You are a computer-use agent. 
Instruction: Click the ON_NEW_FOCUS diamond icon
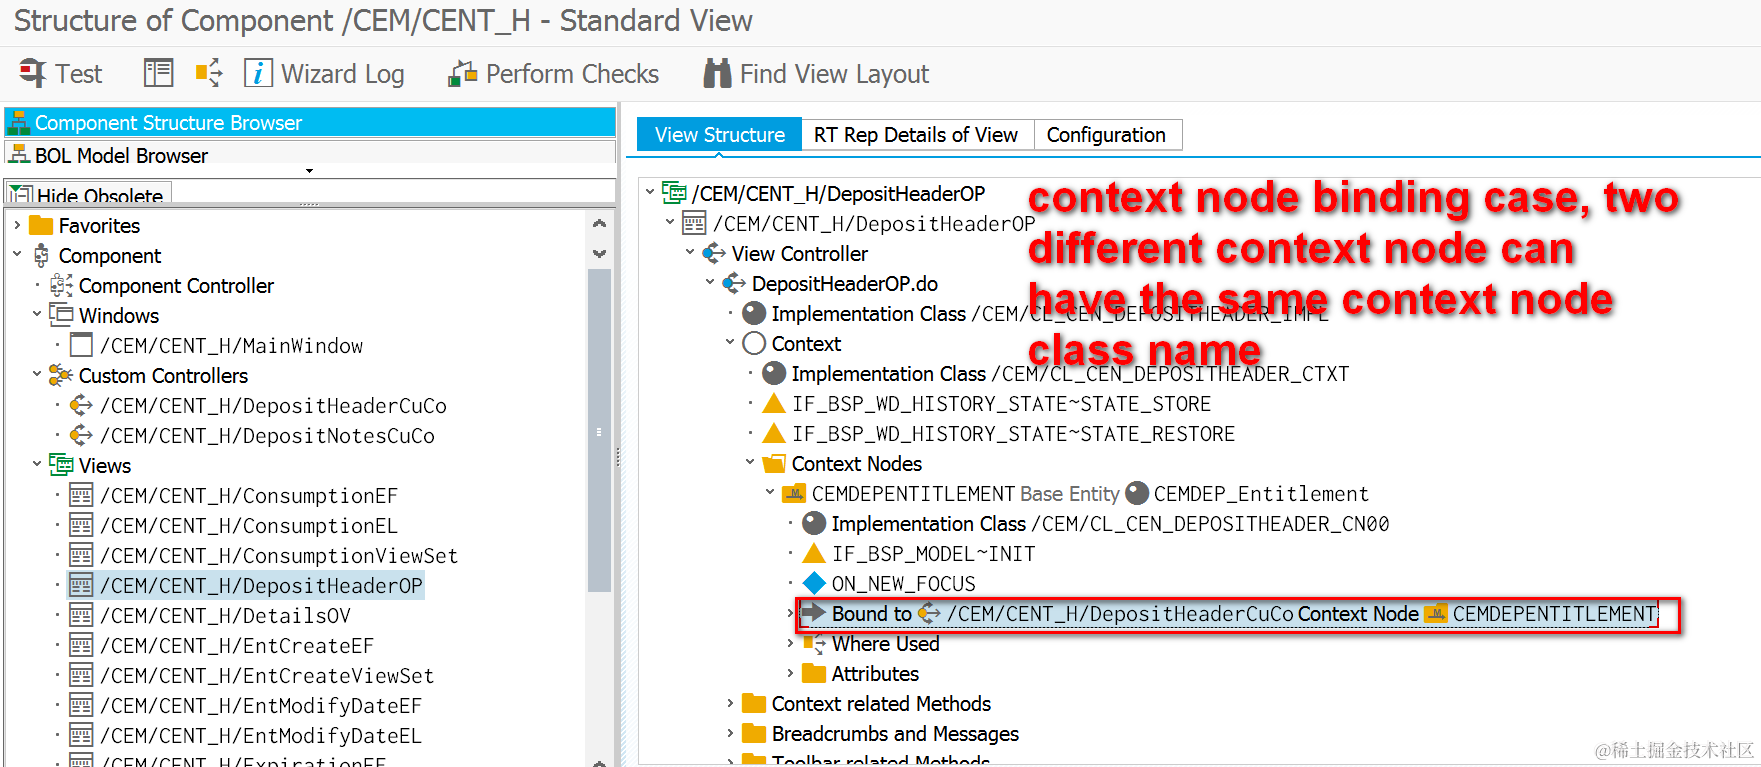(x=814, y=583)
